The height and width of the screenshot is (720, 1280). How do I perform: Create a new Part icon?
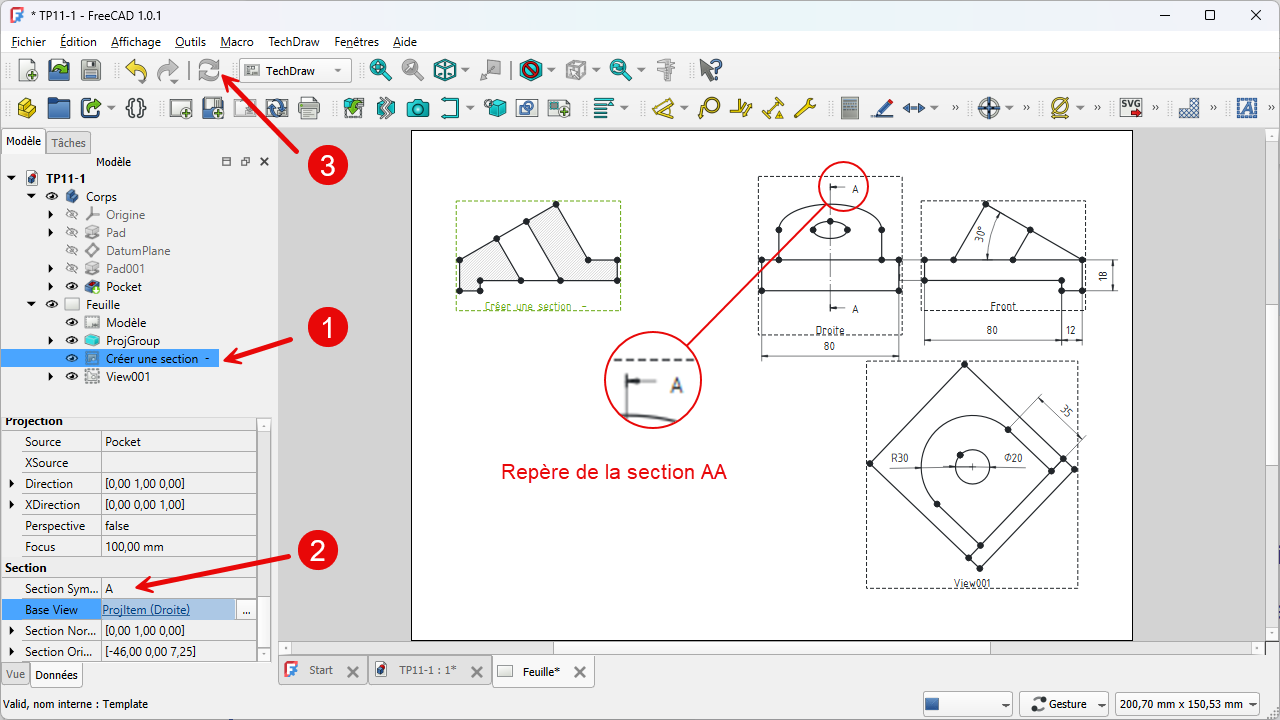pyautogui.click(x=28, y=108)
